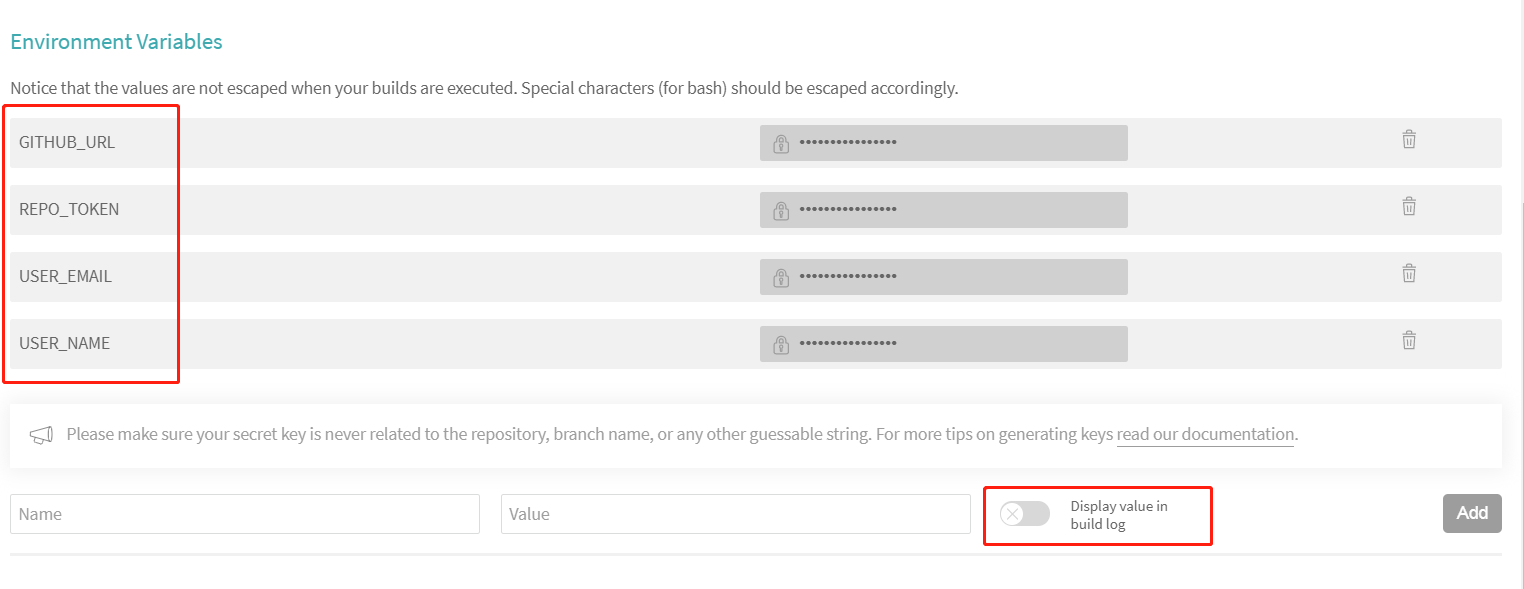Click the lock icon on REPO_TOKEN value
The image size is (1524, 589).
pos(781,210)
